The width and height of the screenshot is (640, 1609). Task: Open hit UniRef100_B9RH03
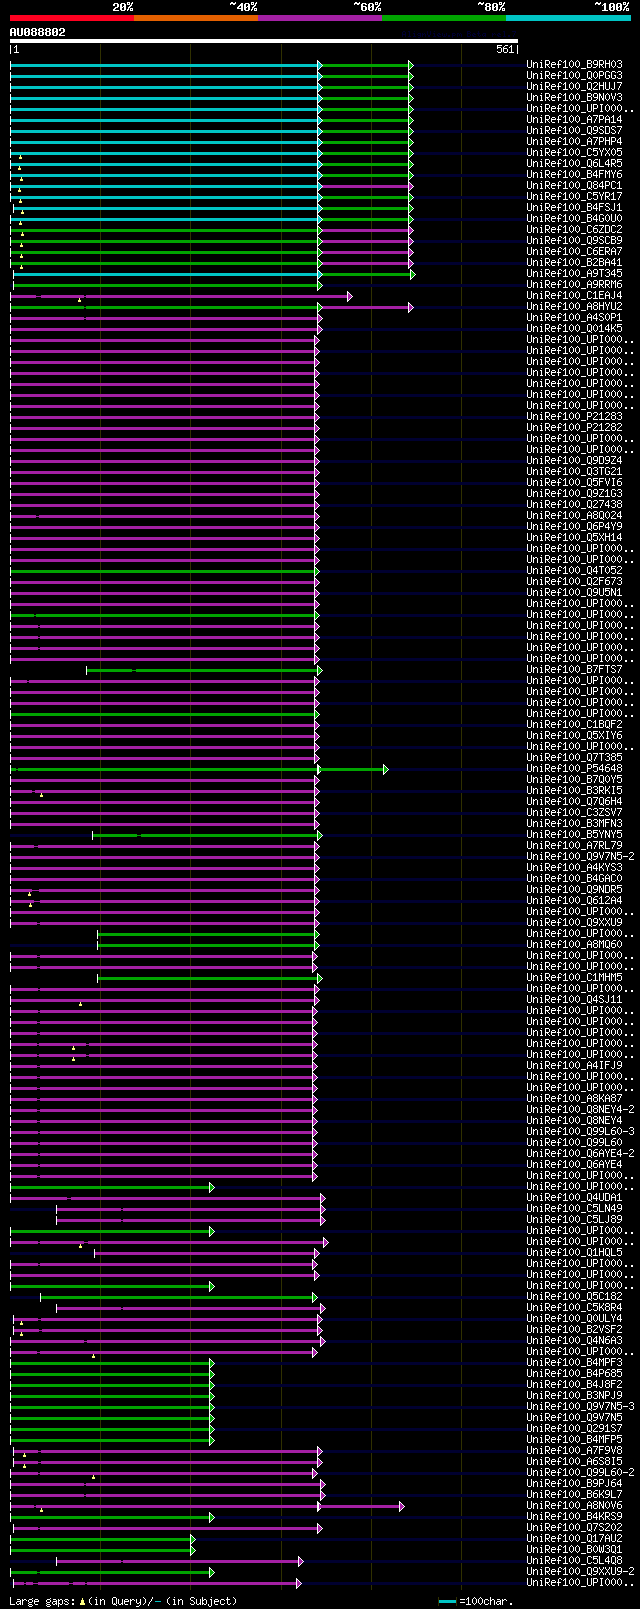575,64
